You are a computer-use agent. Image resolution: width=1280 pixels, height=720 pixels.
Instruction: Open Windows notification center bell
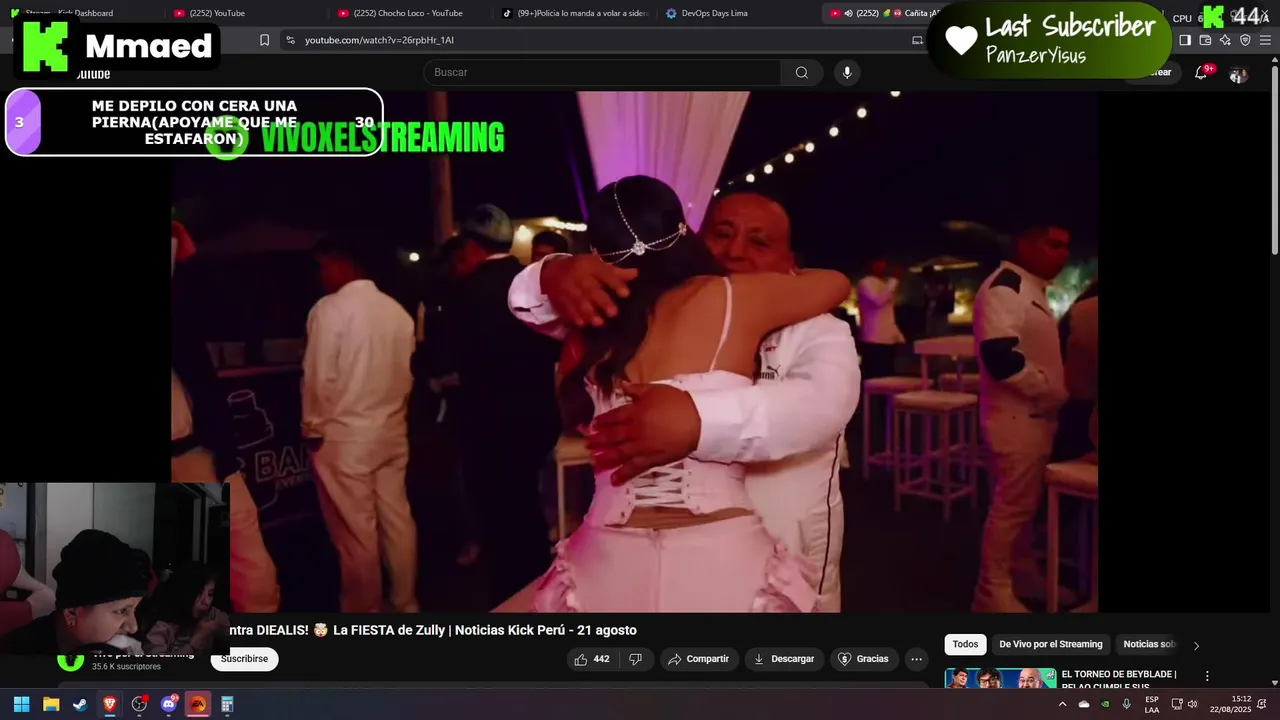coord(1262,705)
